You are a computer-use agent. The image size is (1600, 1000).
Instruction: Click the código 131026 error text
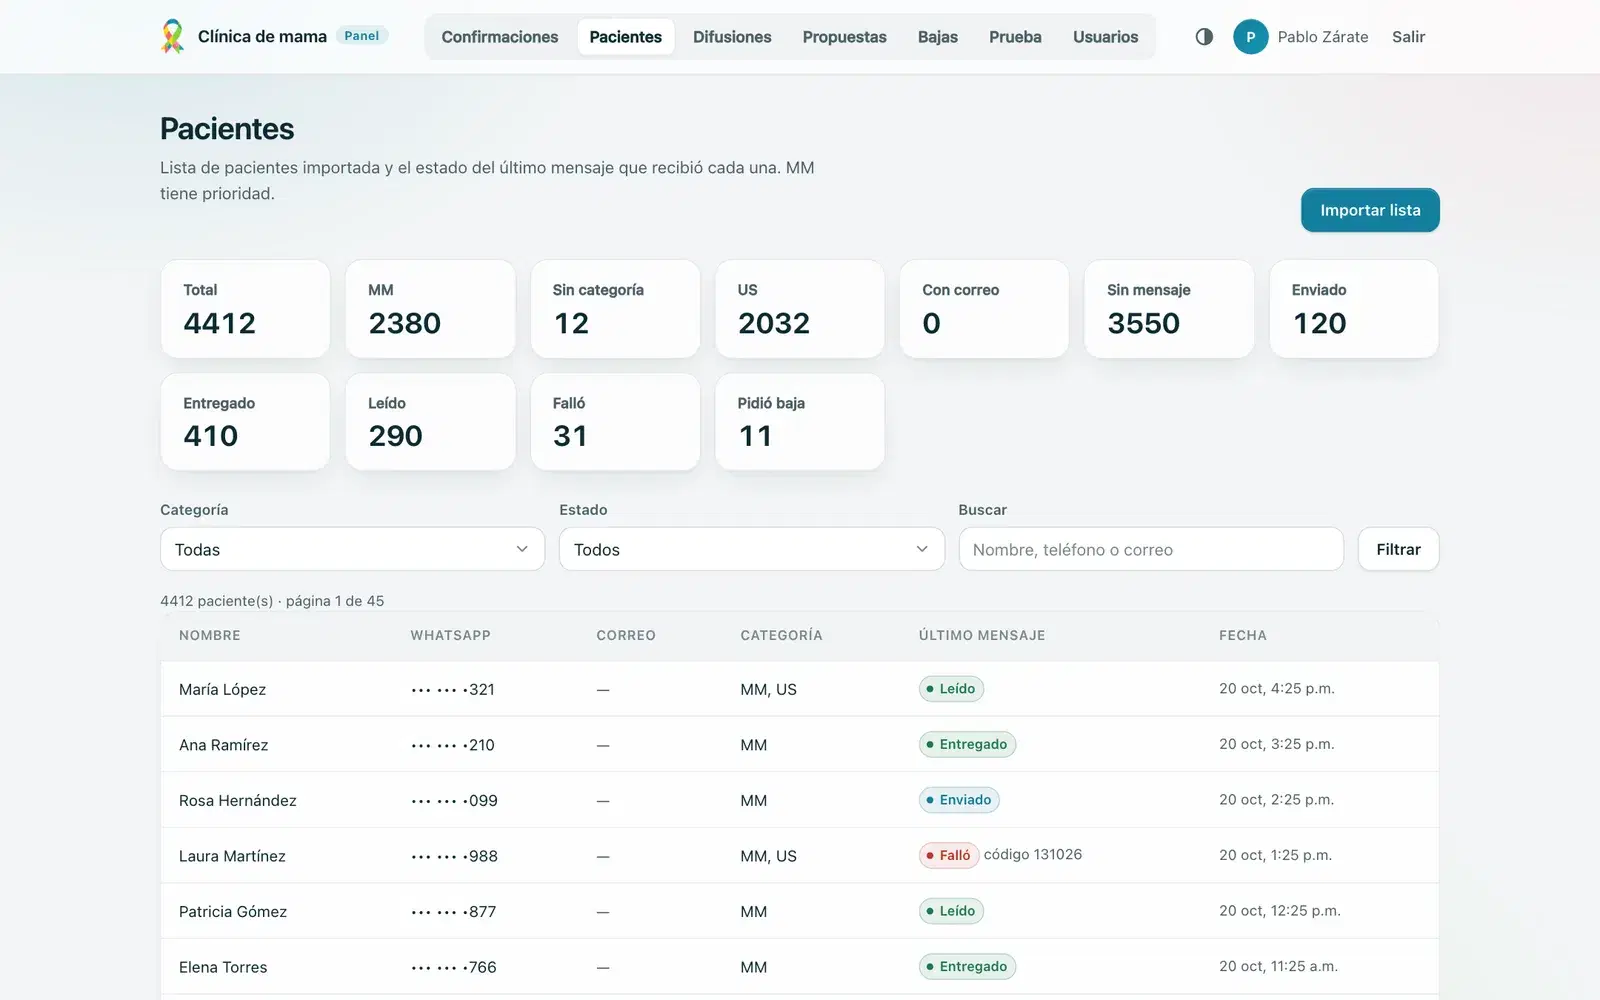click(x=1033, y=854)
